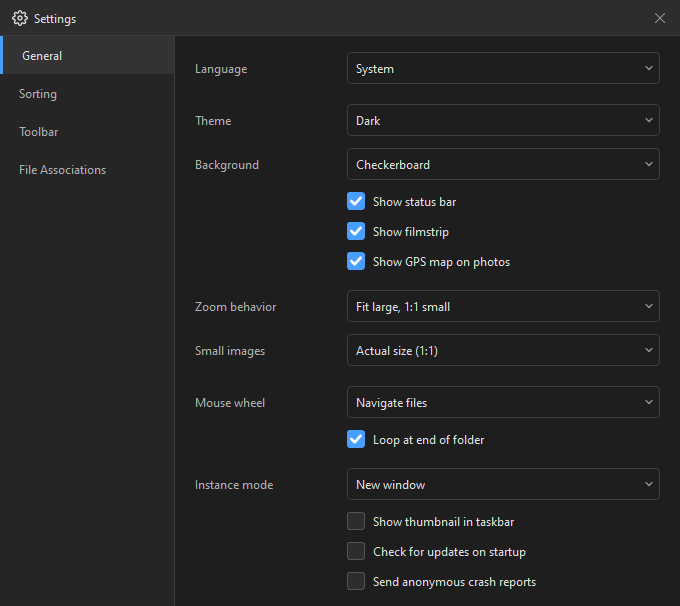Go to the Toolbar settings tab

coord(87,131)
